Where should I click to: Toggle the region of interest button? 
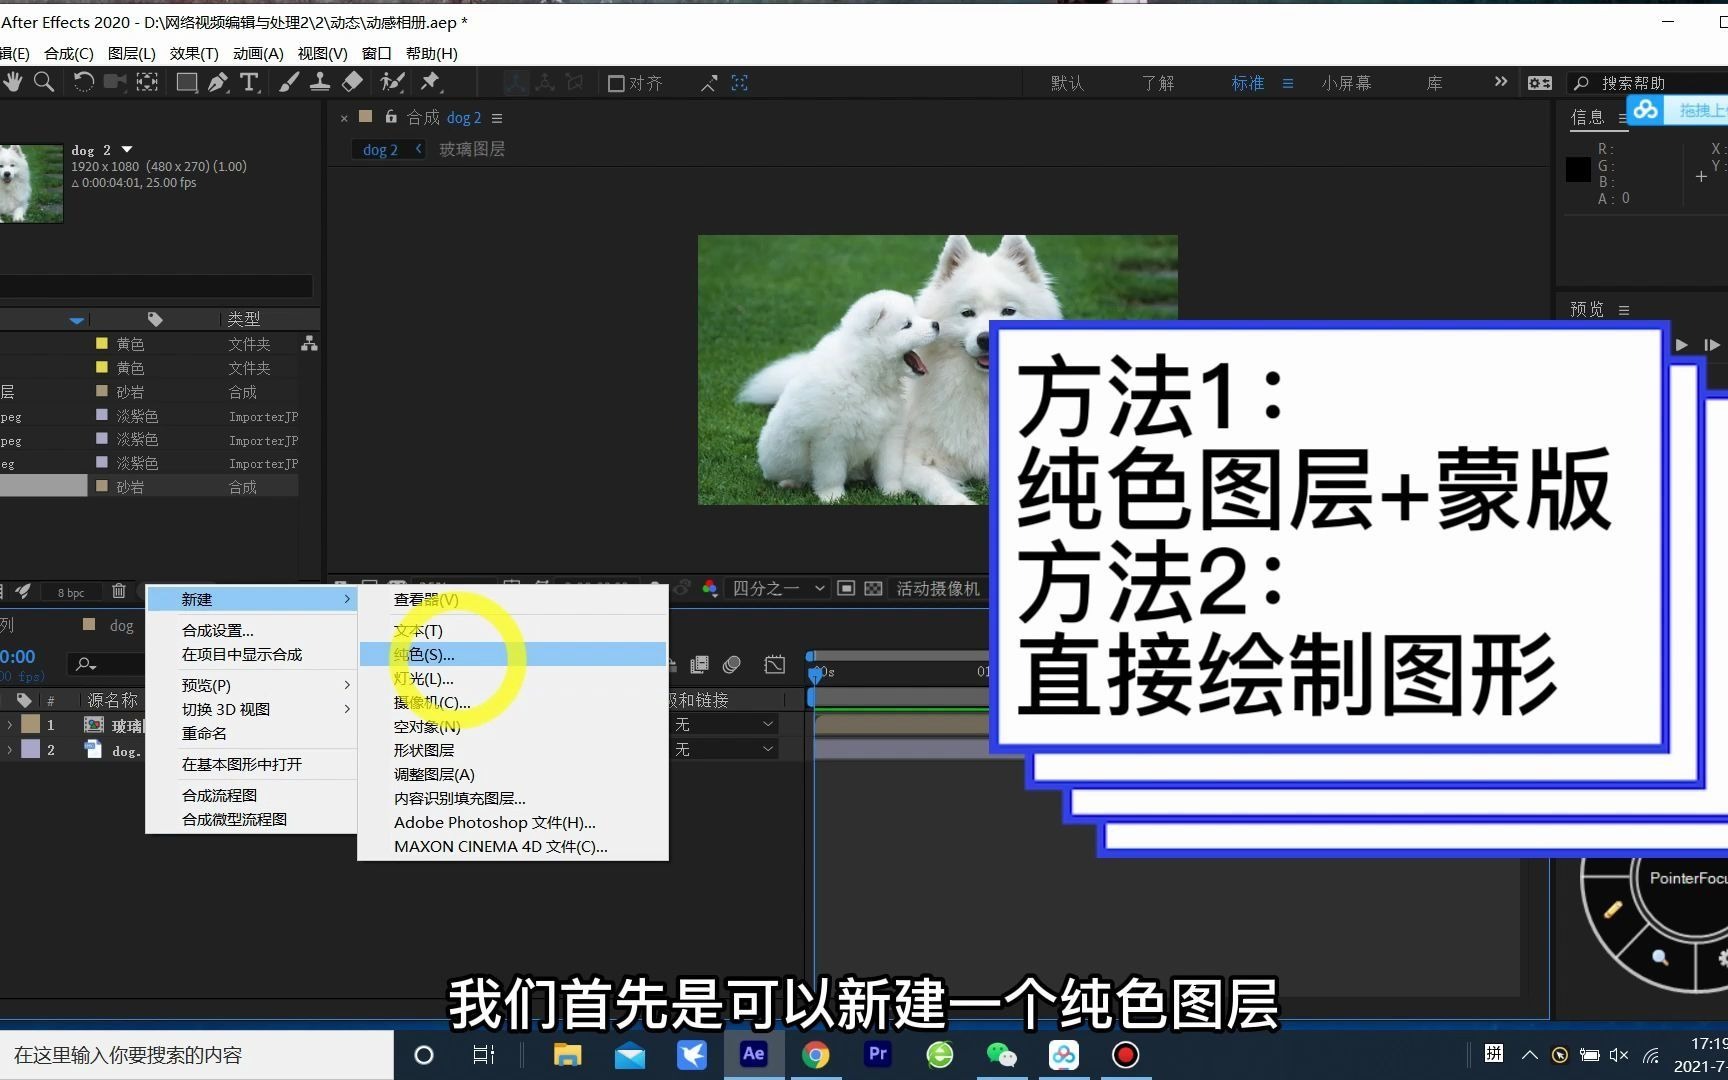tap(846, 588)
